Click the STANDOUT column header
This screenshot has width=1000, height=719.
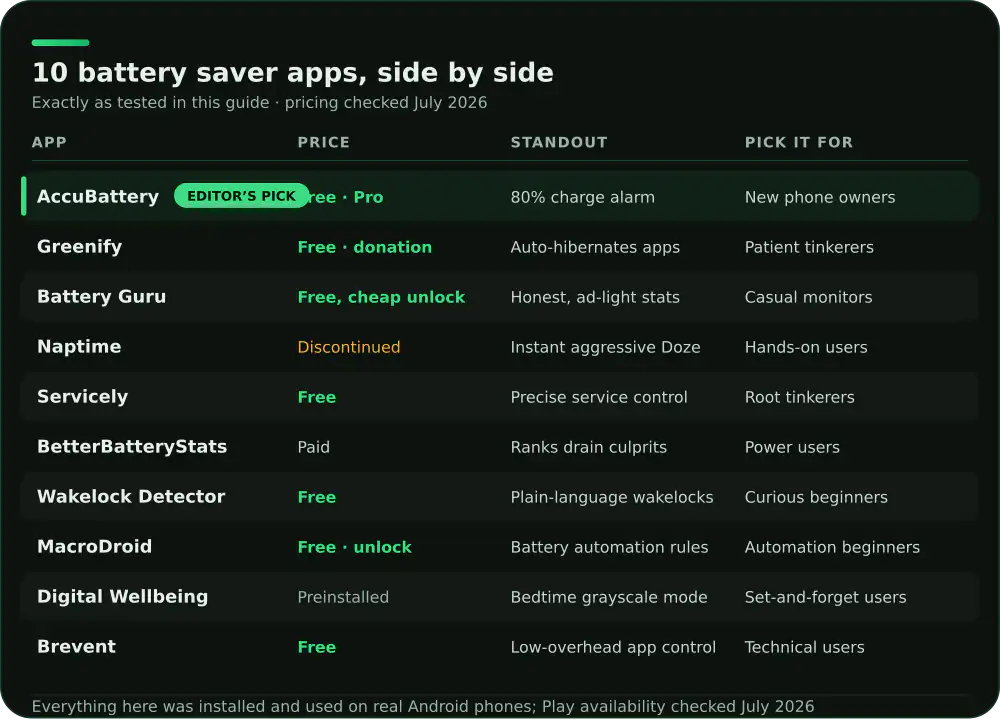(559, 142)
